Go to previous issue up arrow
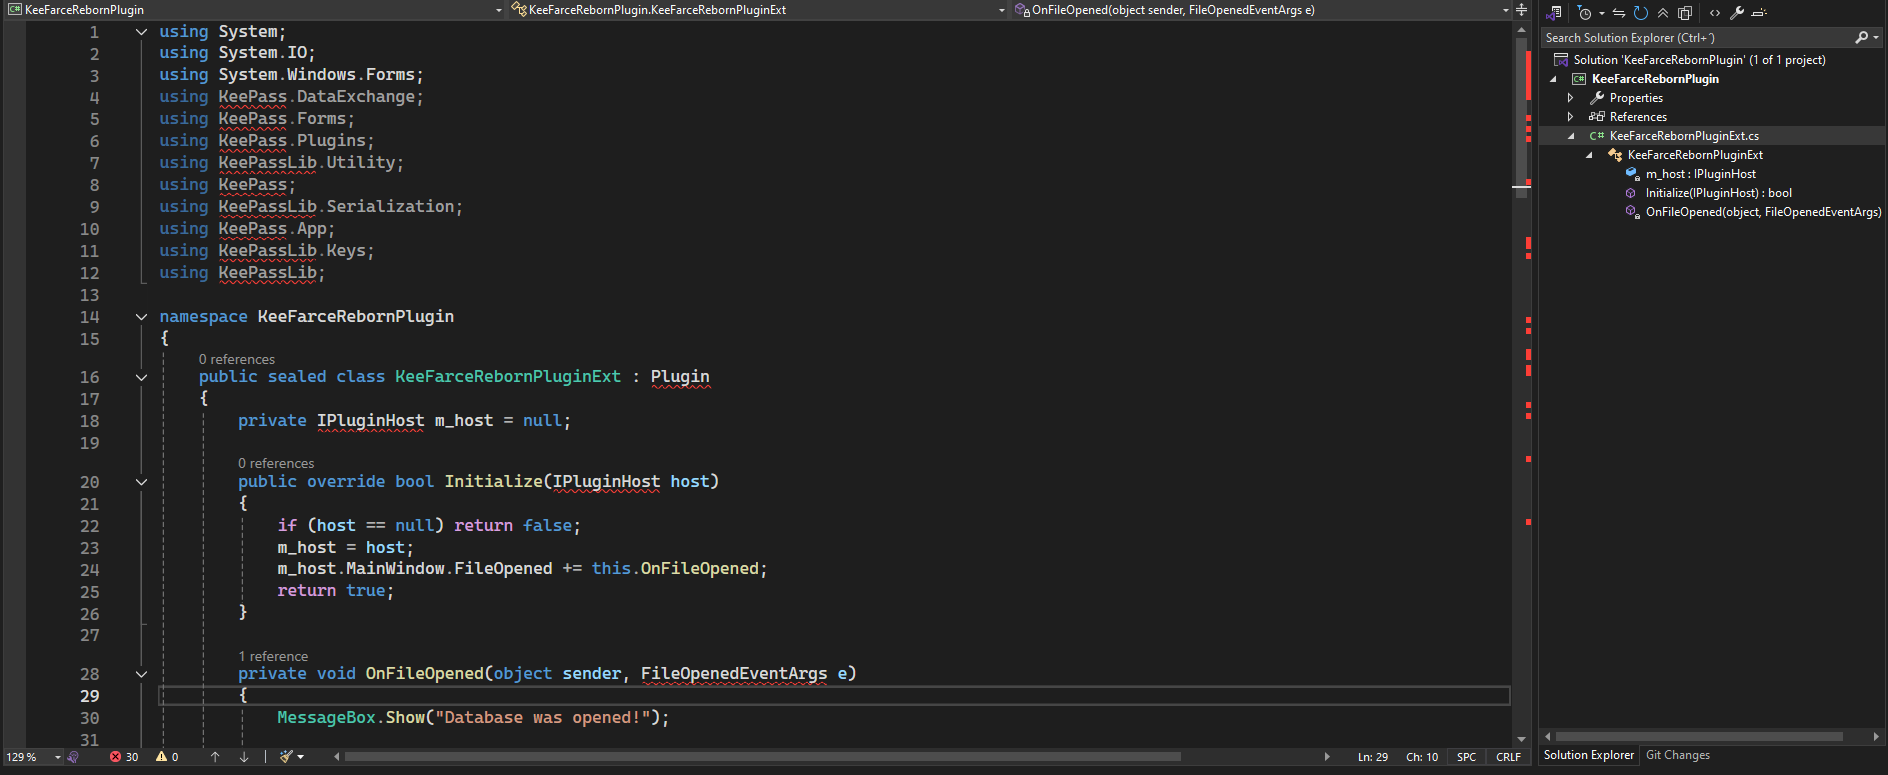The image size is (1888, 775). (x=215, y=757)
